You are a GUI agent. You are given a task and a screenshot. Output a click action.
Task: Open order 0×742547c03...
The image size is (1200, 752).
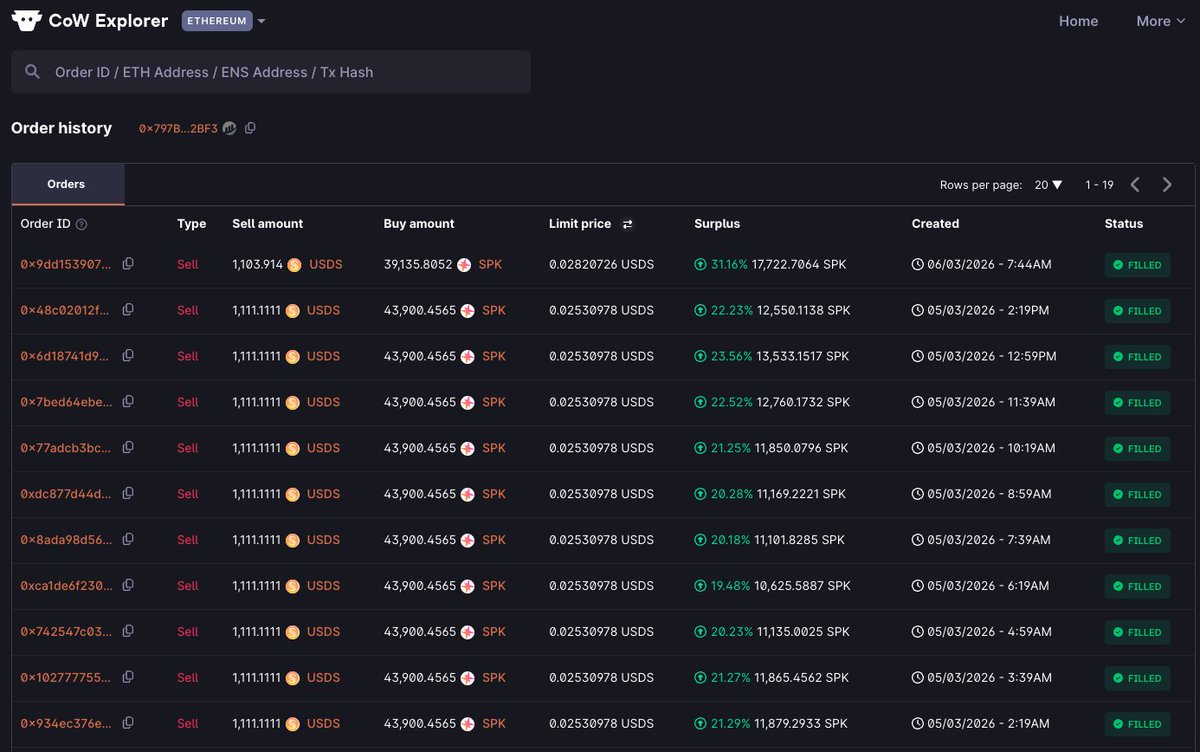[66, 632]
